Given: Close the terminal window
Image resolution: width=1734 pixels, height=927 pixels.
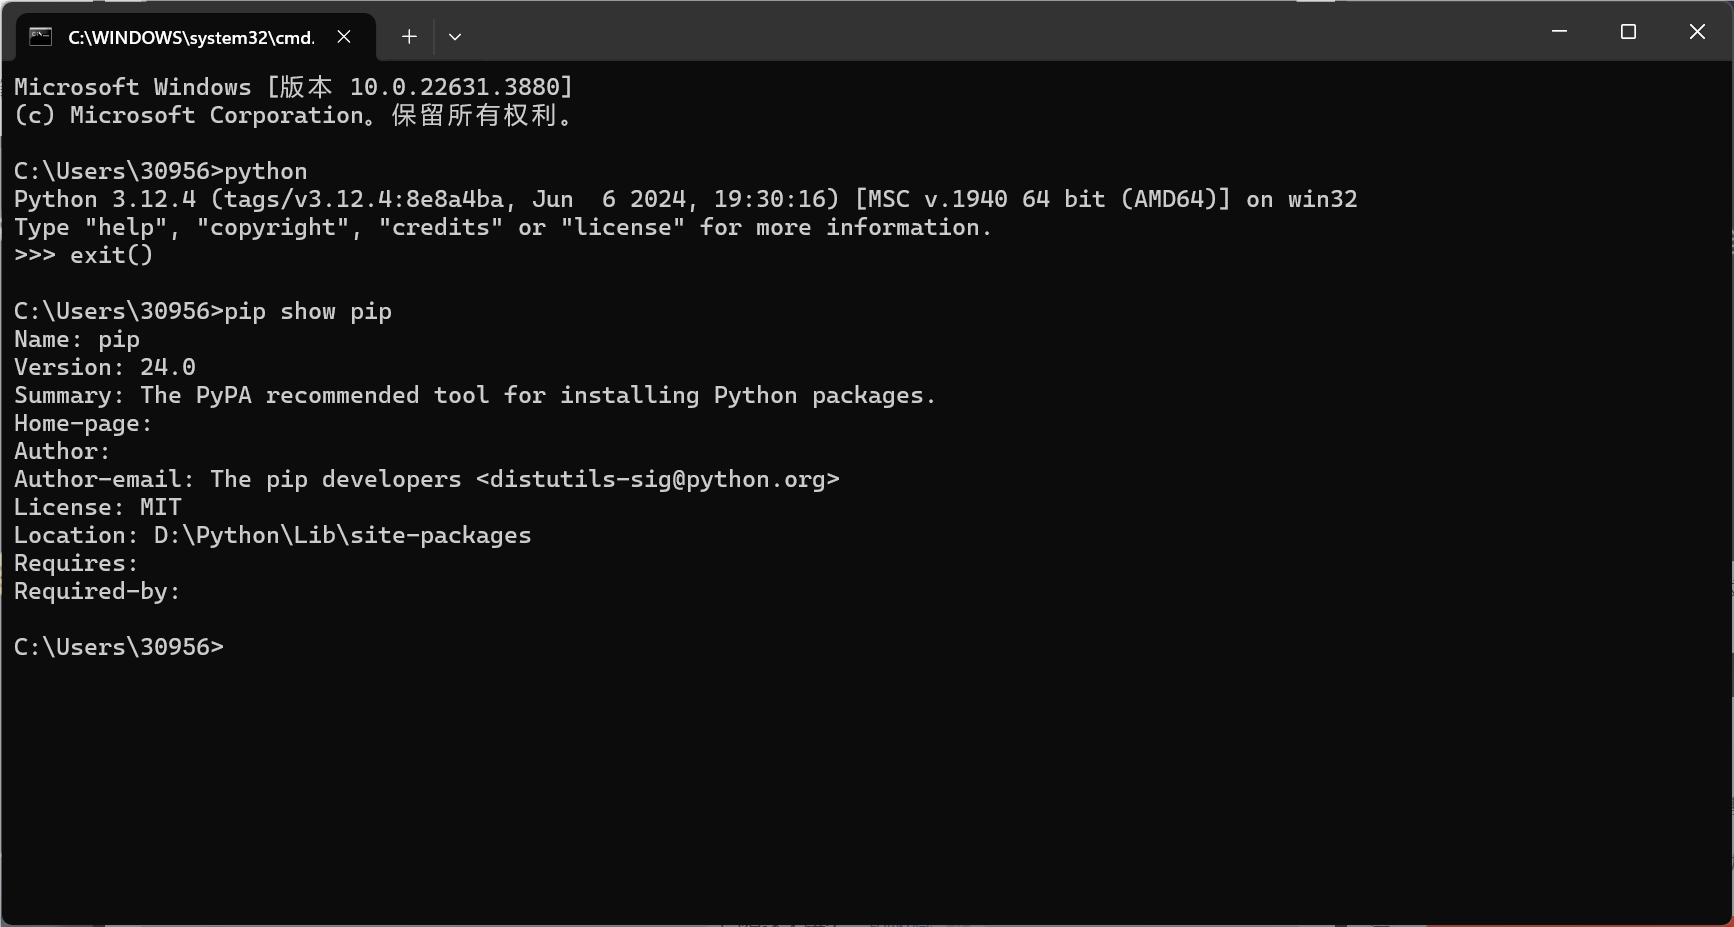Looking at the screenshot, I should pyautogui.click(x=1697, y=32).
